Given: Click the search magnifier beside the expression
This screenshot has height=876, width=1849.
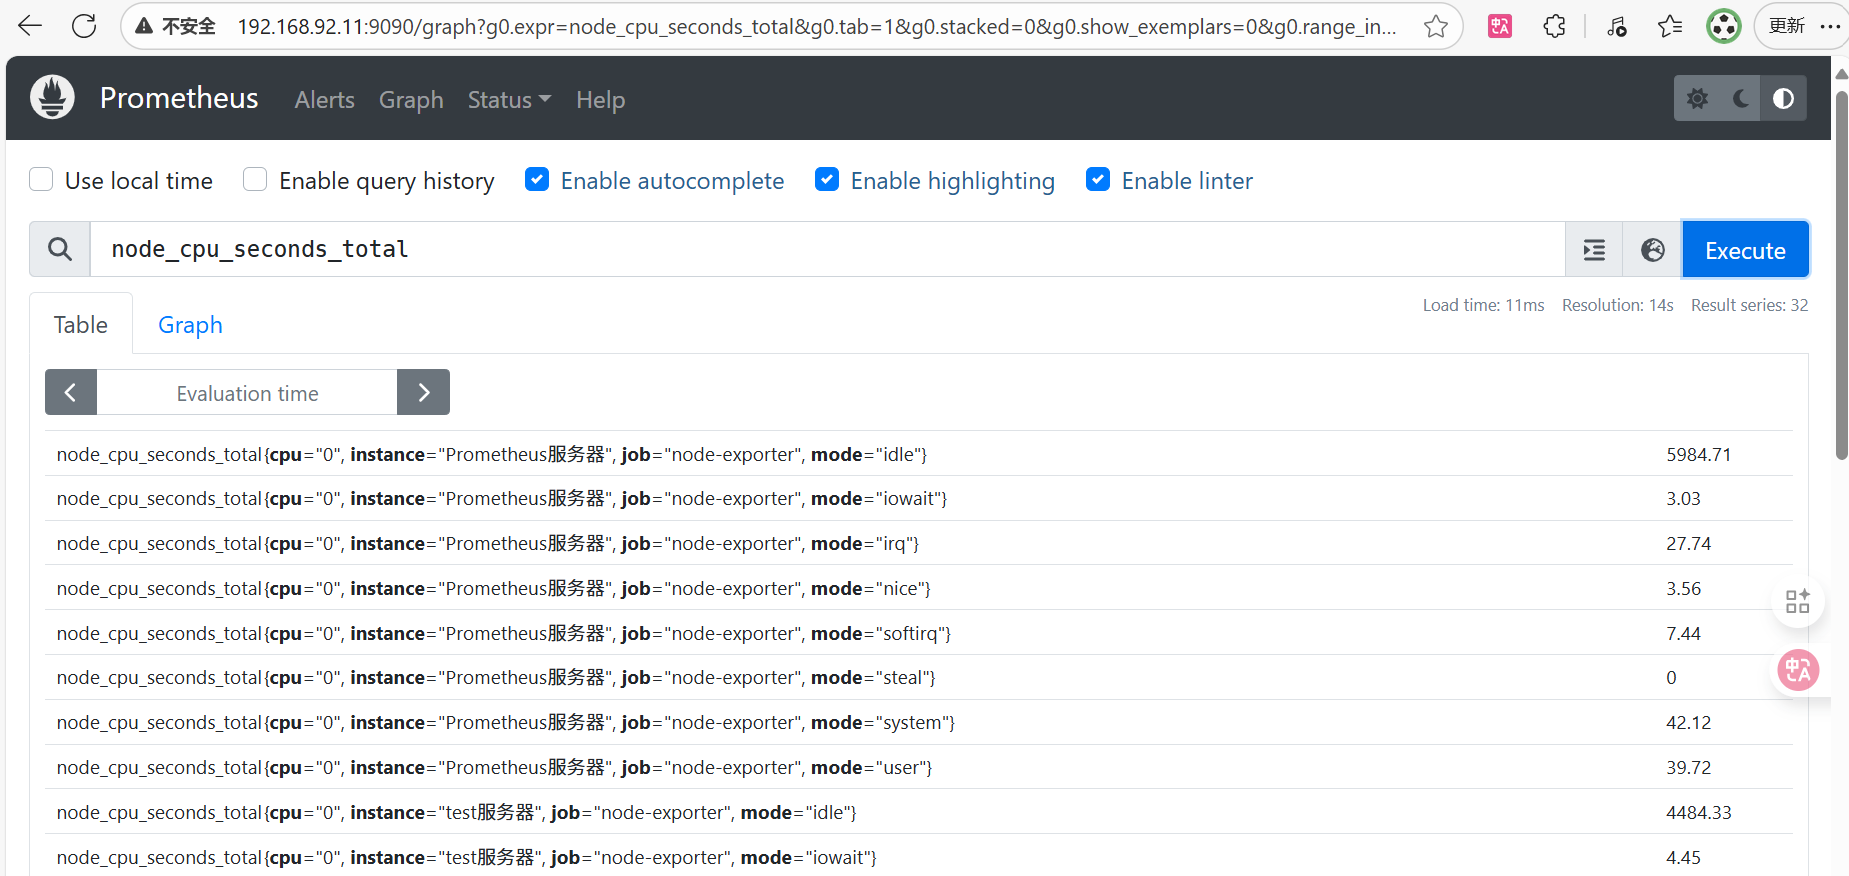Looking at the screenshot, I should click(x=60, y=249).
